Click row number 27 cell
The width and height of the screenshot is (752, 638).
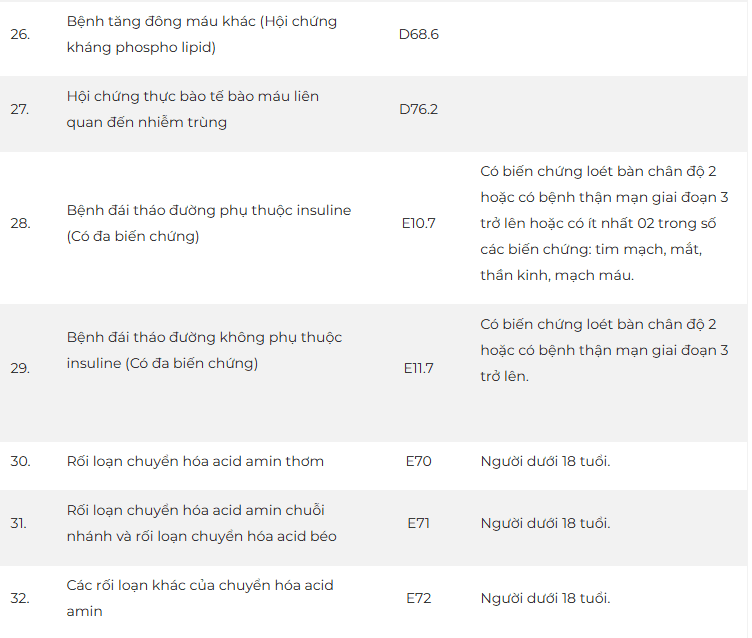coord(20,109)
